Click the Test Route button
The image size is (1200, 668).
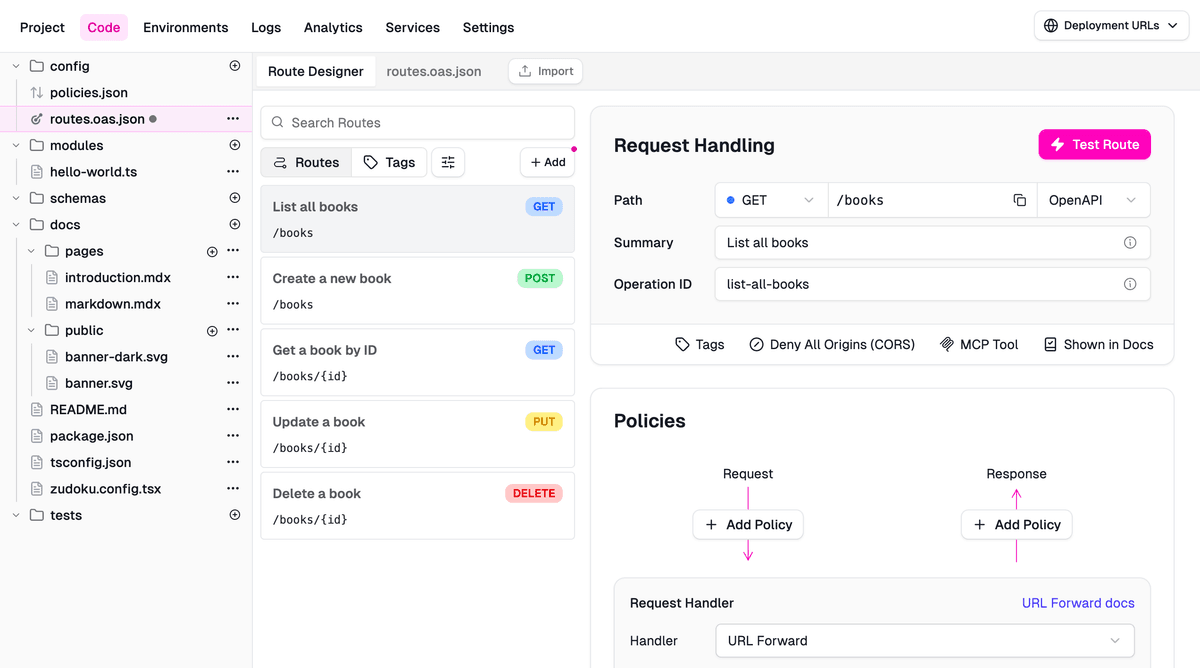[x=1094, y=144]
